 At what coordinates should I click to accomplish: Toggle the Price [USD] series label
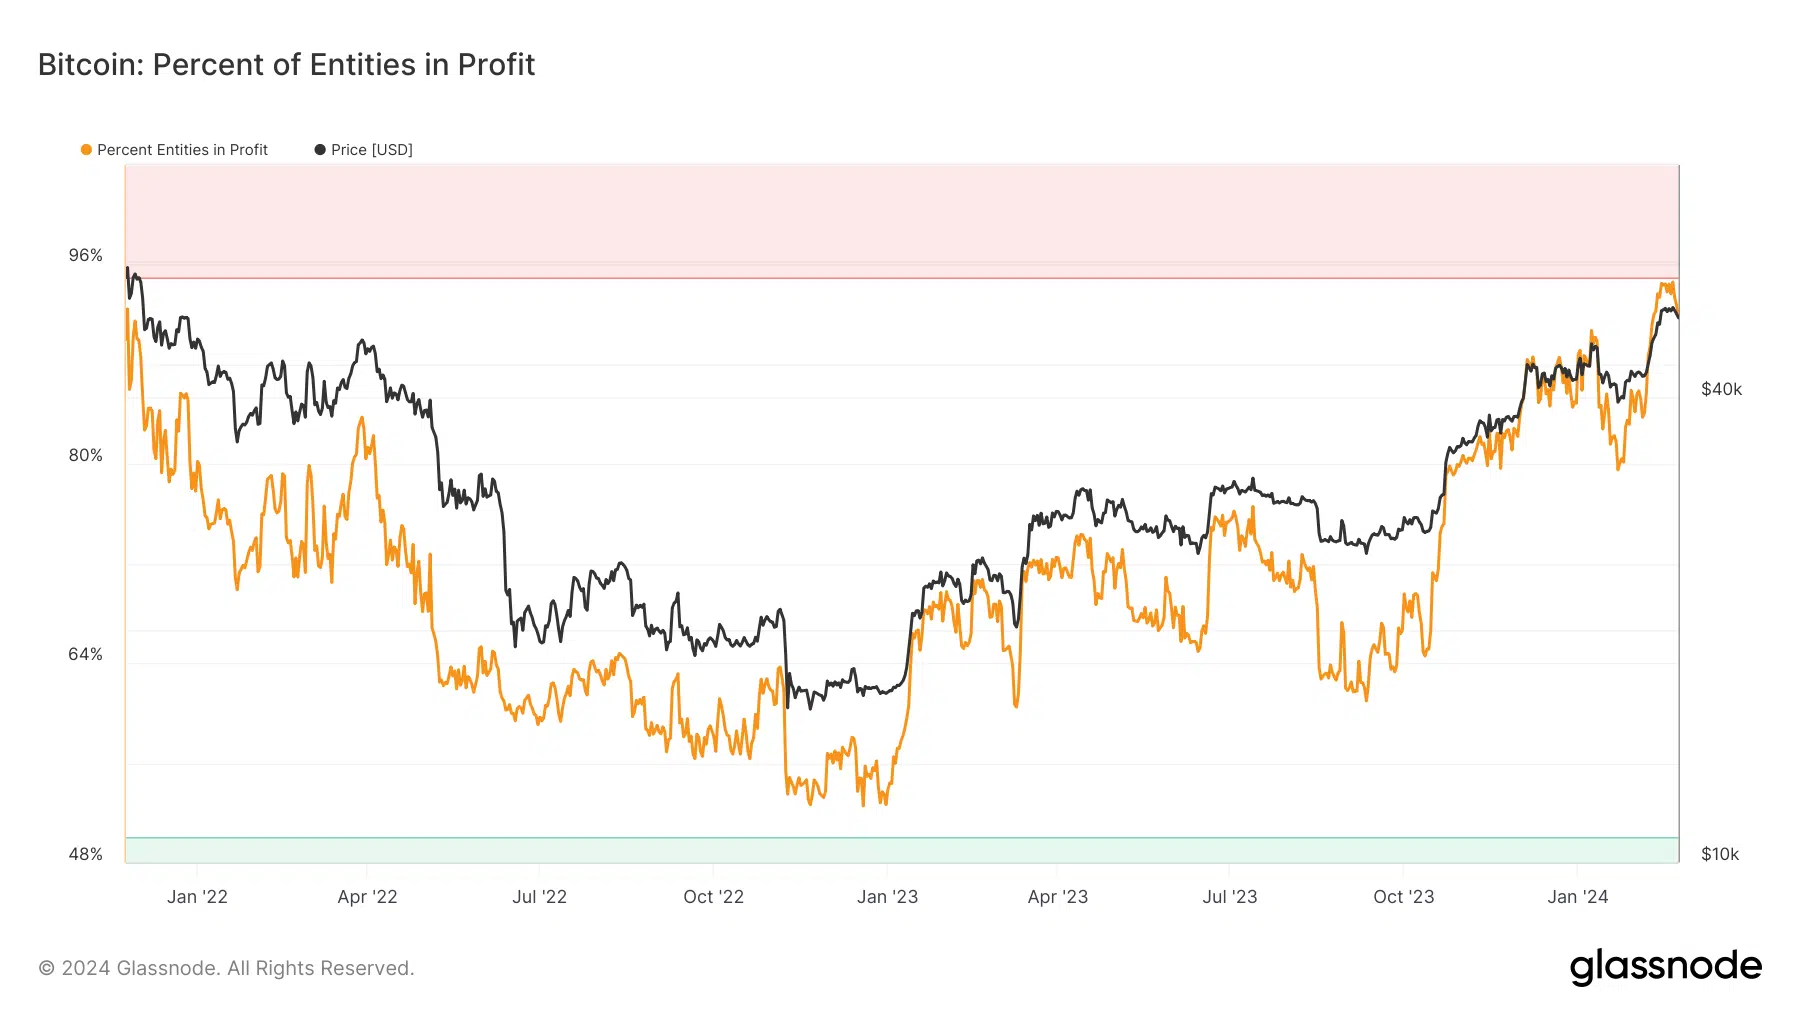372,150
